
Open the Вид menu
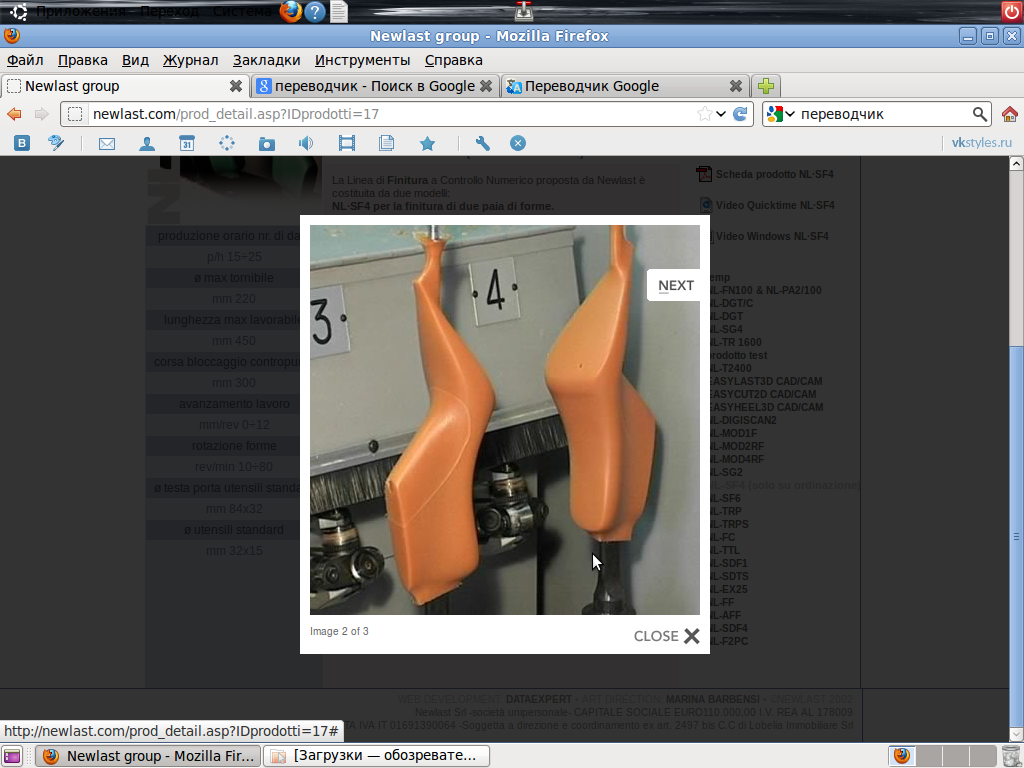pos(135,60)
